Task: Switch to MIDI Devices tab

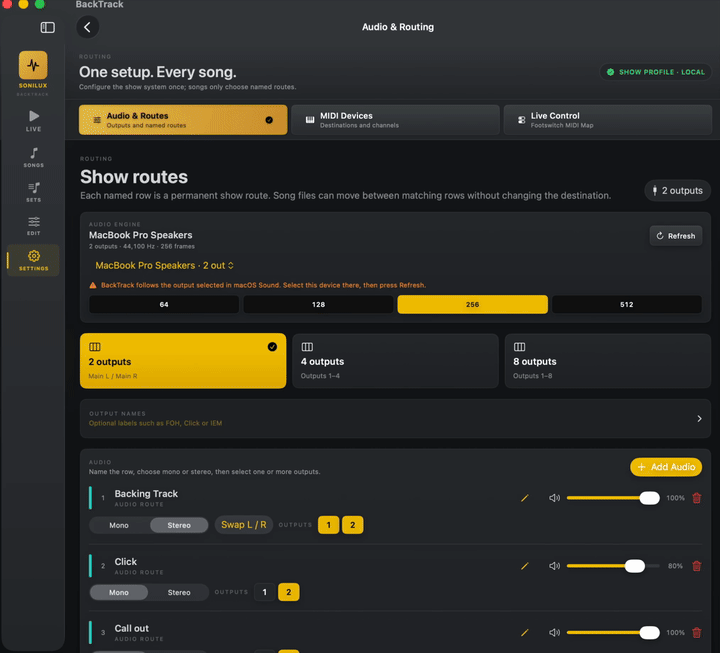Action: tap(395, 120)
